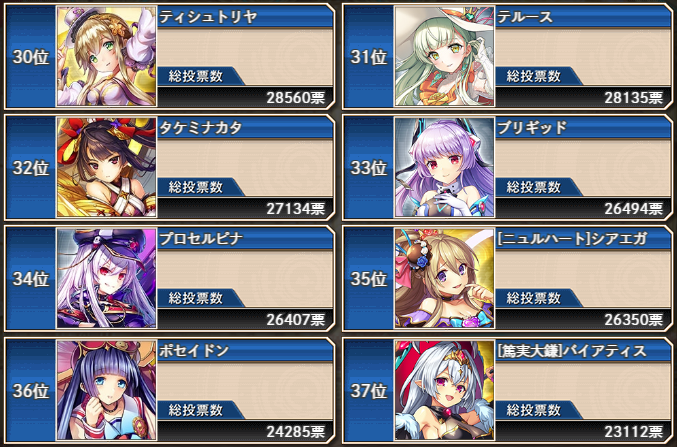Click the 28560票 vote count
This screenshot has height=447, width=677.
295,98
